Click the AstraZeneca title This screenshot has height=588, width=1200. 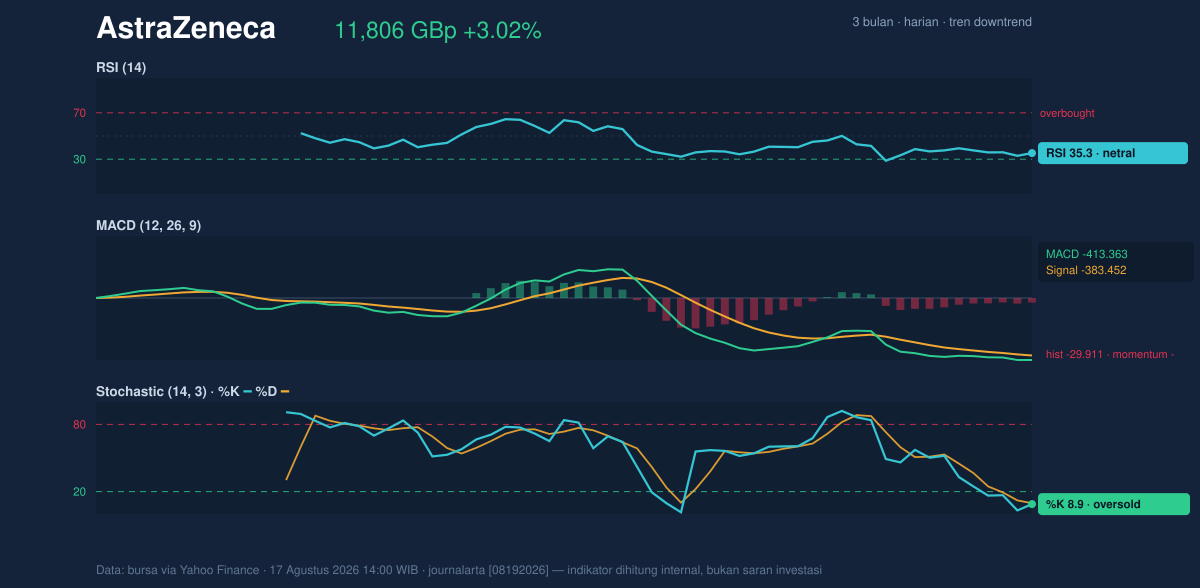click(185, 29)
